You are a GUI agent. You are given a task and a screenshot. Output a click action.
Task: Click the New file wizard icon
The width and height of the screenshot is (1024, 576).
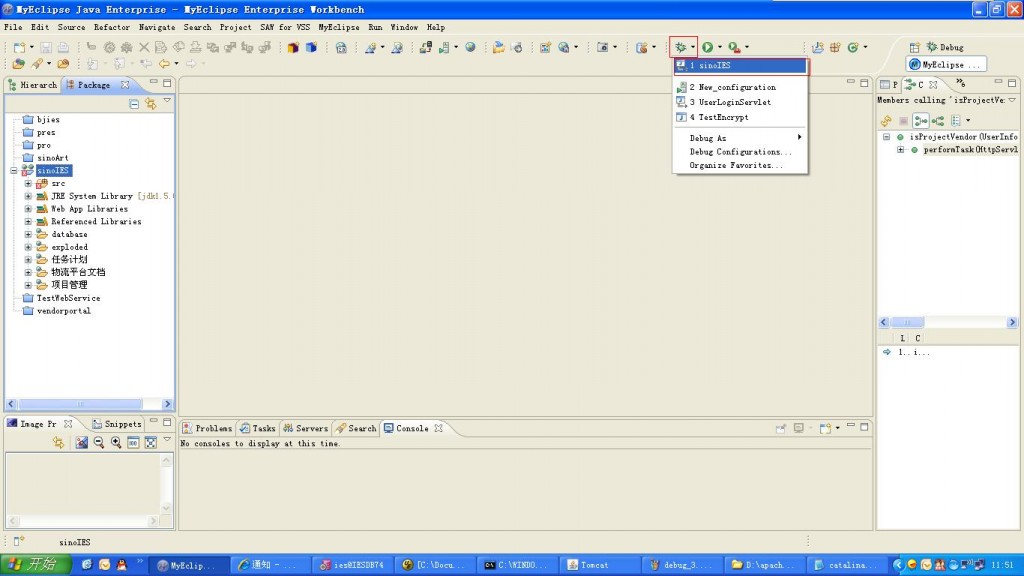click(x=20, y=47)
